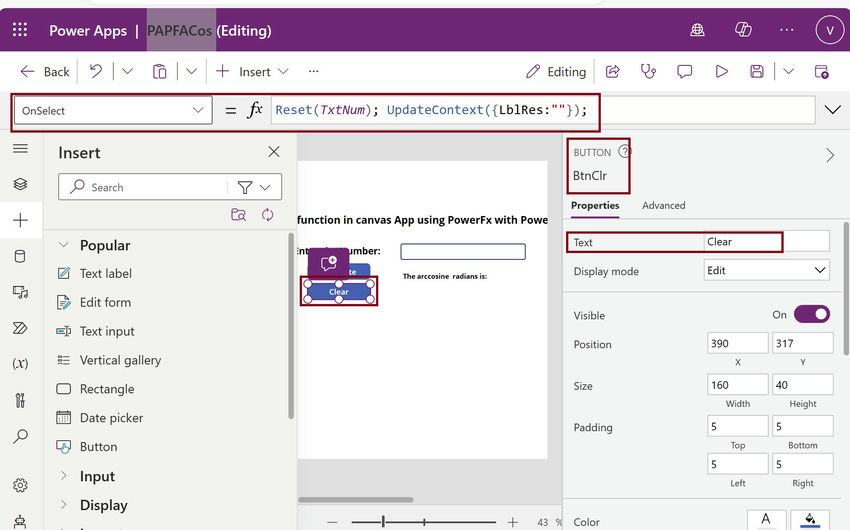Screen dimensions: 850x530
Task: Open the Insert menu in toolbar
Action: click(x=252, y=72)
